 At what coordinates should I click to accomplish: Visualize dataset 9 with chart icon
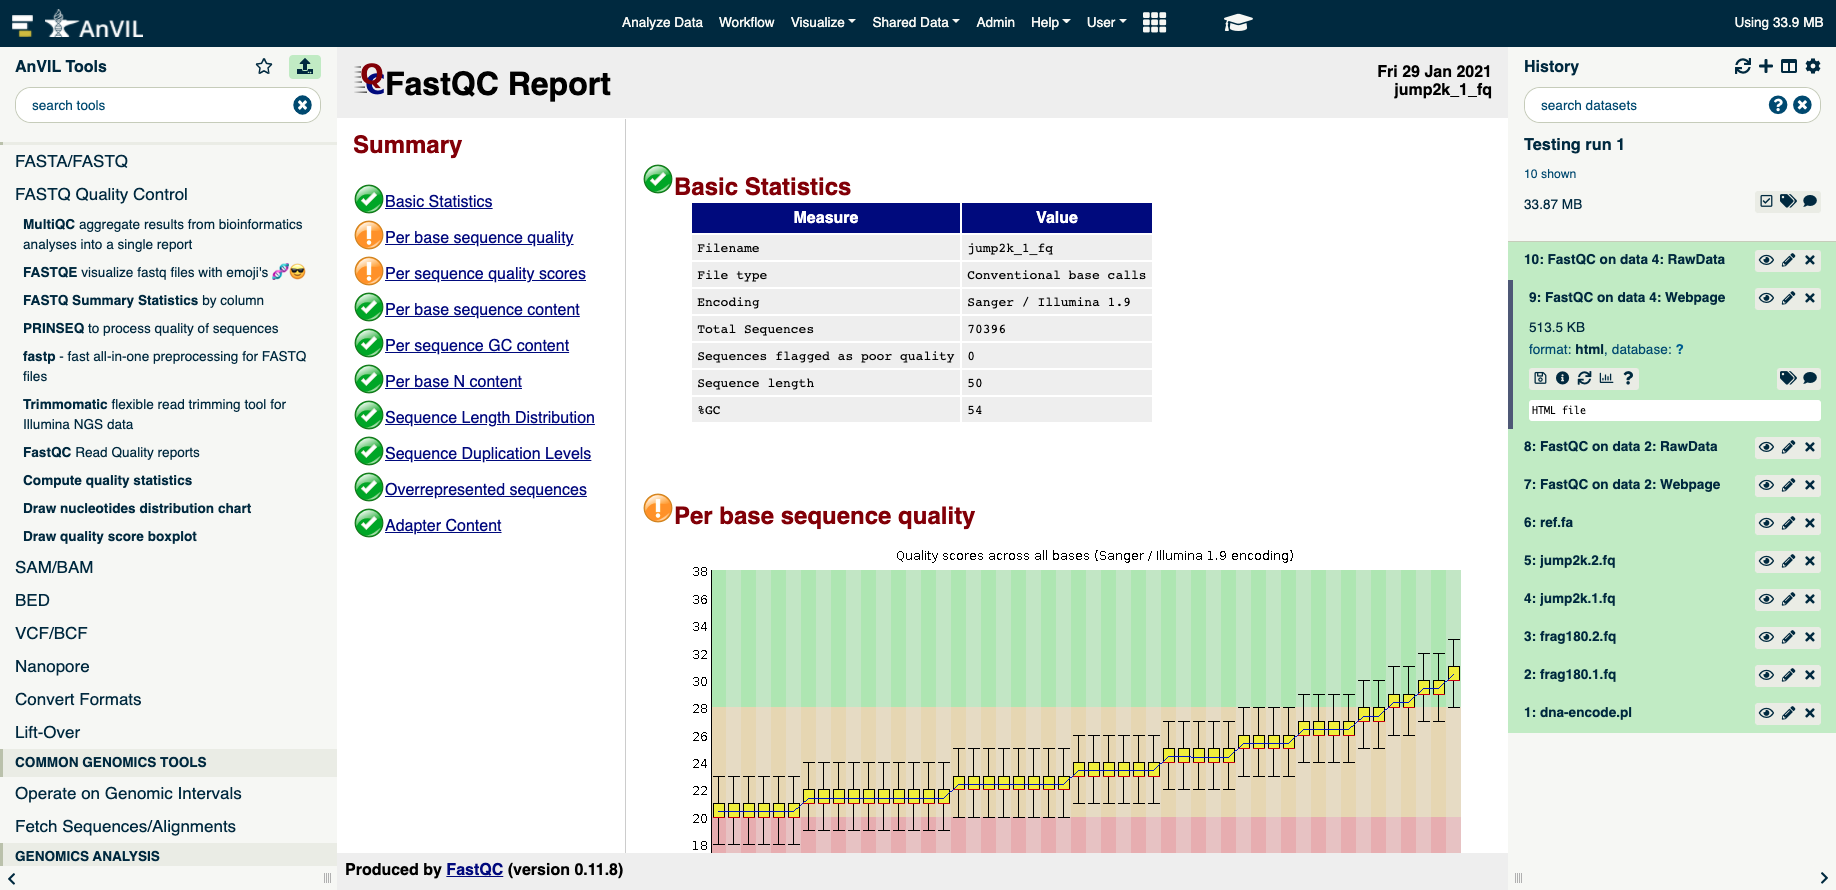1606,378
